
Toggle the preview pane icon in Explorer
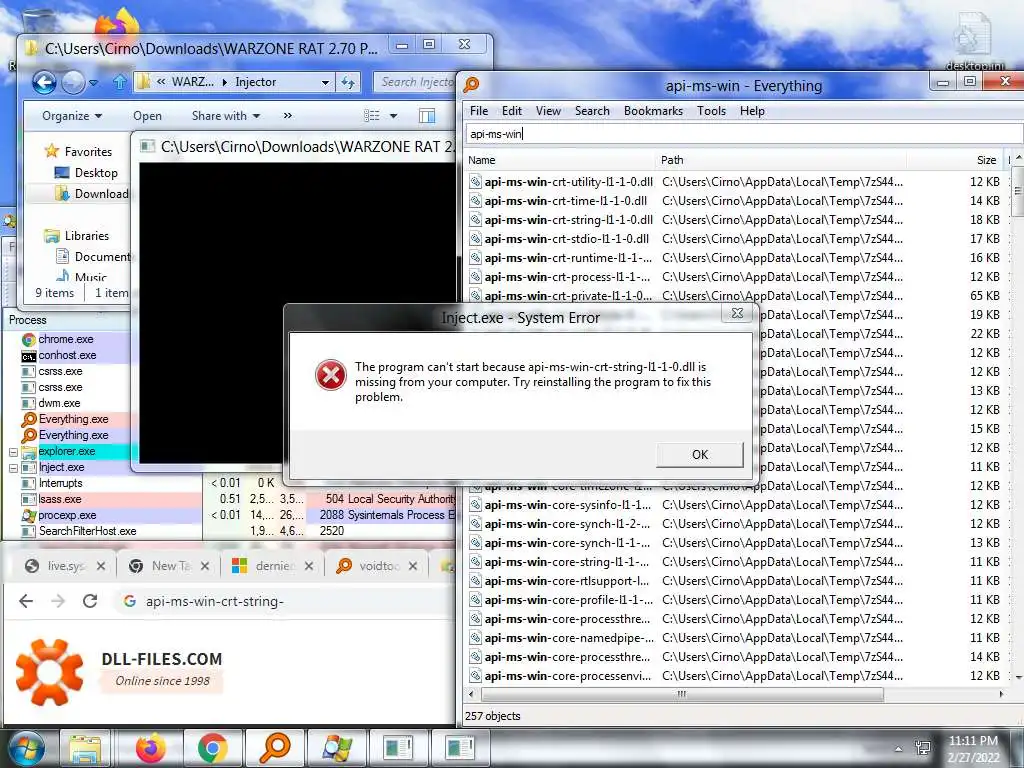pyautogui.click(x=427, y=116)
